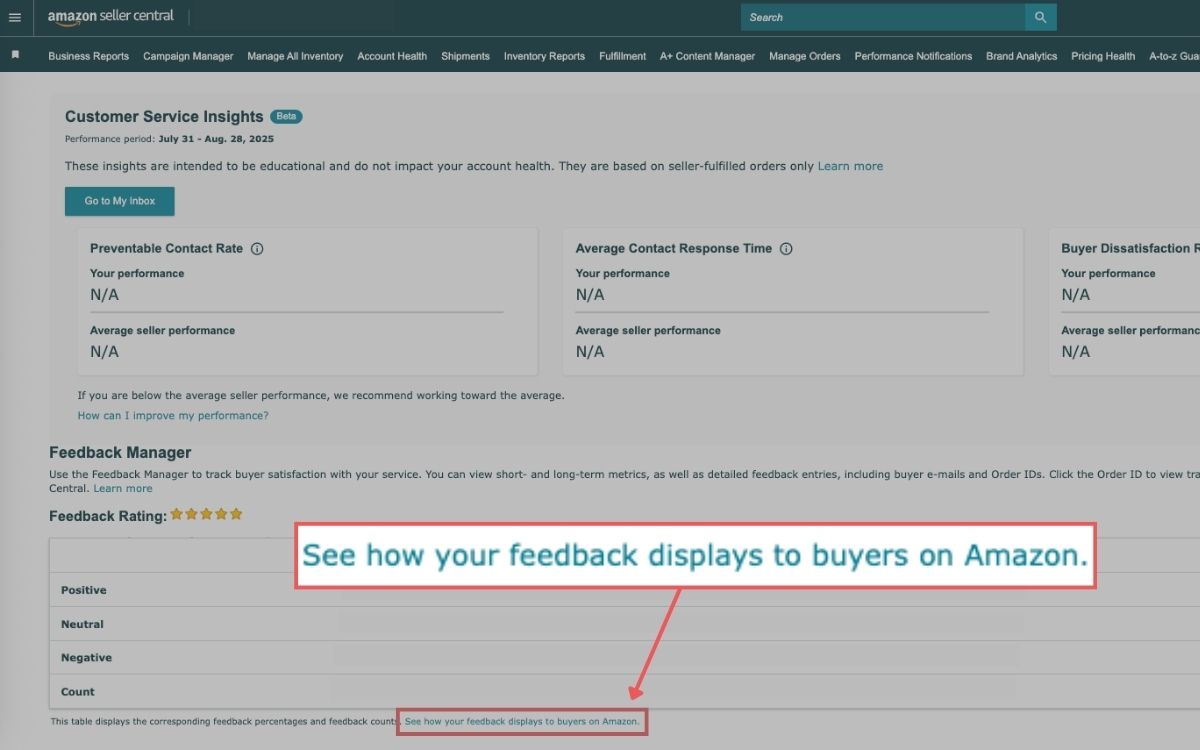The width and height of the screenshot is (1200, 750).
Task: Open Account Health page
Action: [x=392, y=56]
